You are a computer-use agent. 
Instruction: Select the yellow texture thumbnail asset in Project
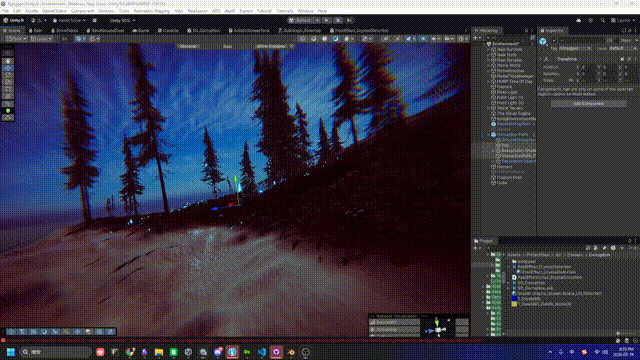point(514,304)
